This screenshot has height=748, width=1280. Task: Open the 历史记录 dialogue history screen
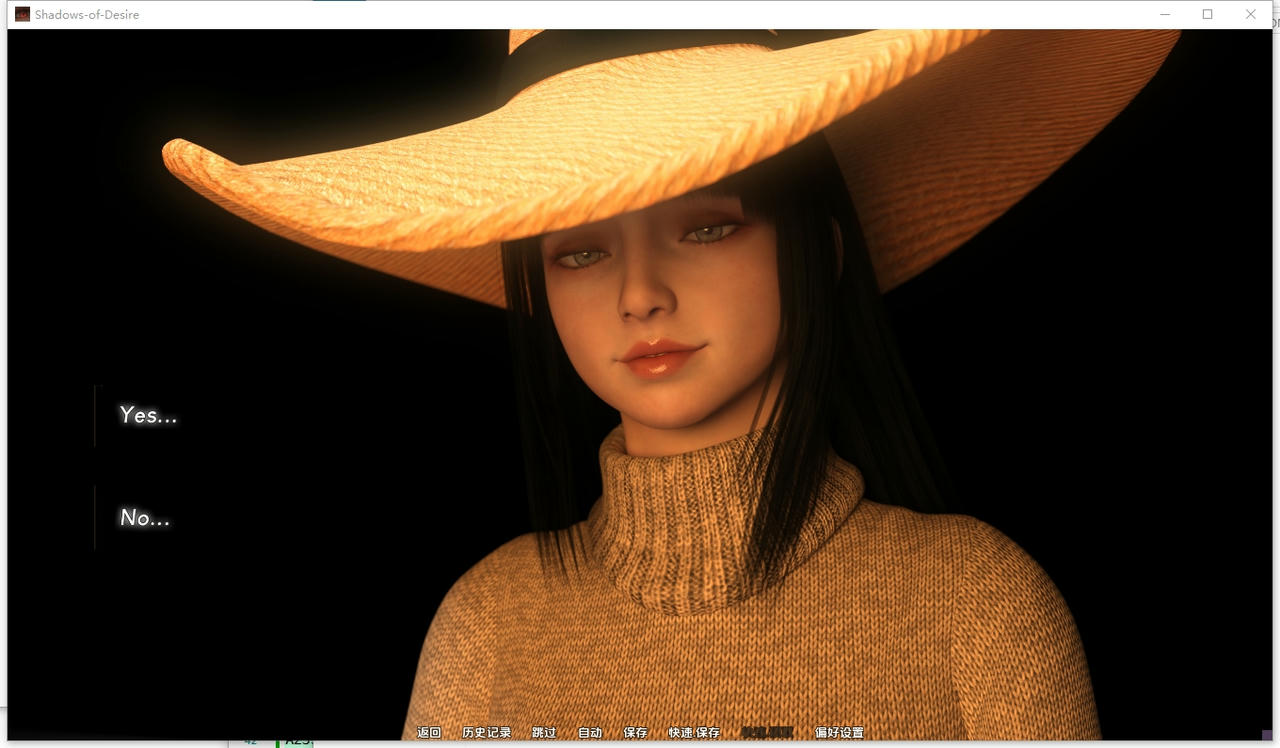click(x=487, y=732)
